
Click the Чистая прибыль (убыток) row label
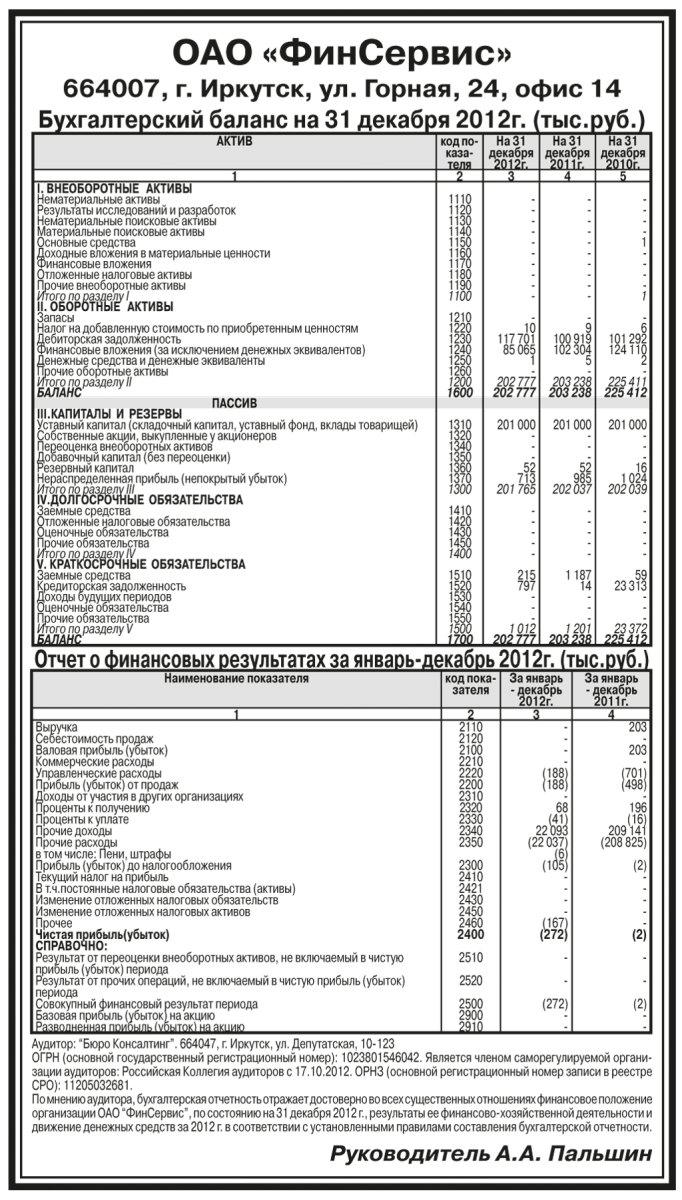tap(98, 933)
